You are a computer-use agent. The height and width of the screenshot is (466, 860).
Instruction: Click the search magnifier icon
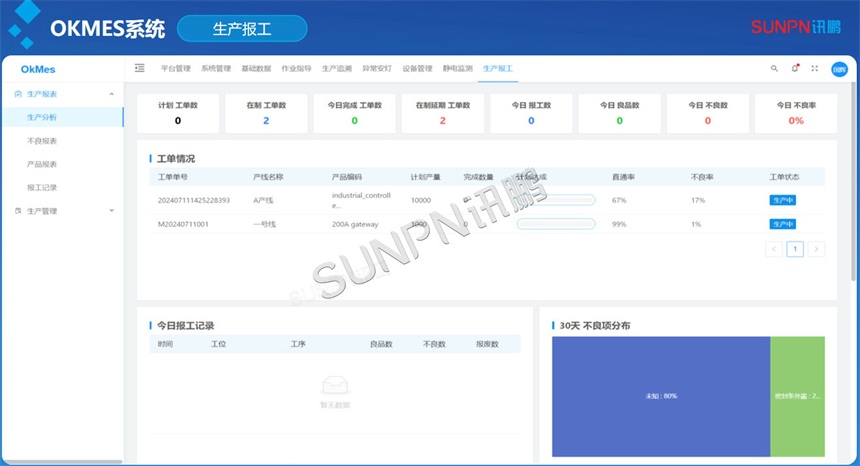(774, 68)
